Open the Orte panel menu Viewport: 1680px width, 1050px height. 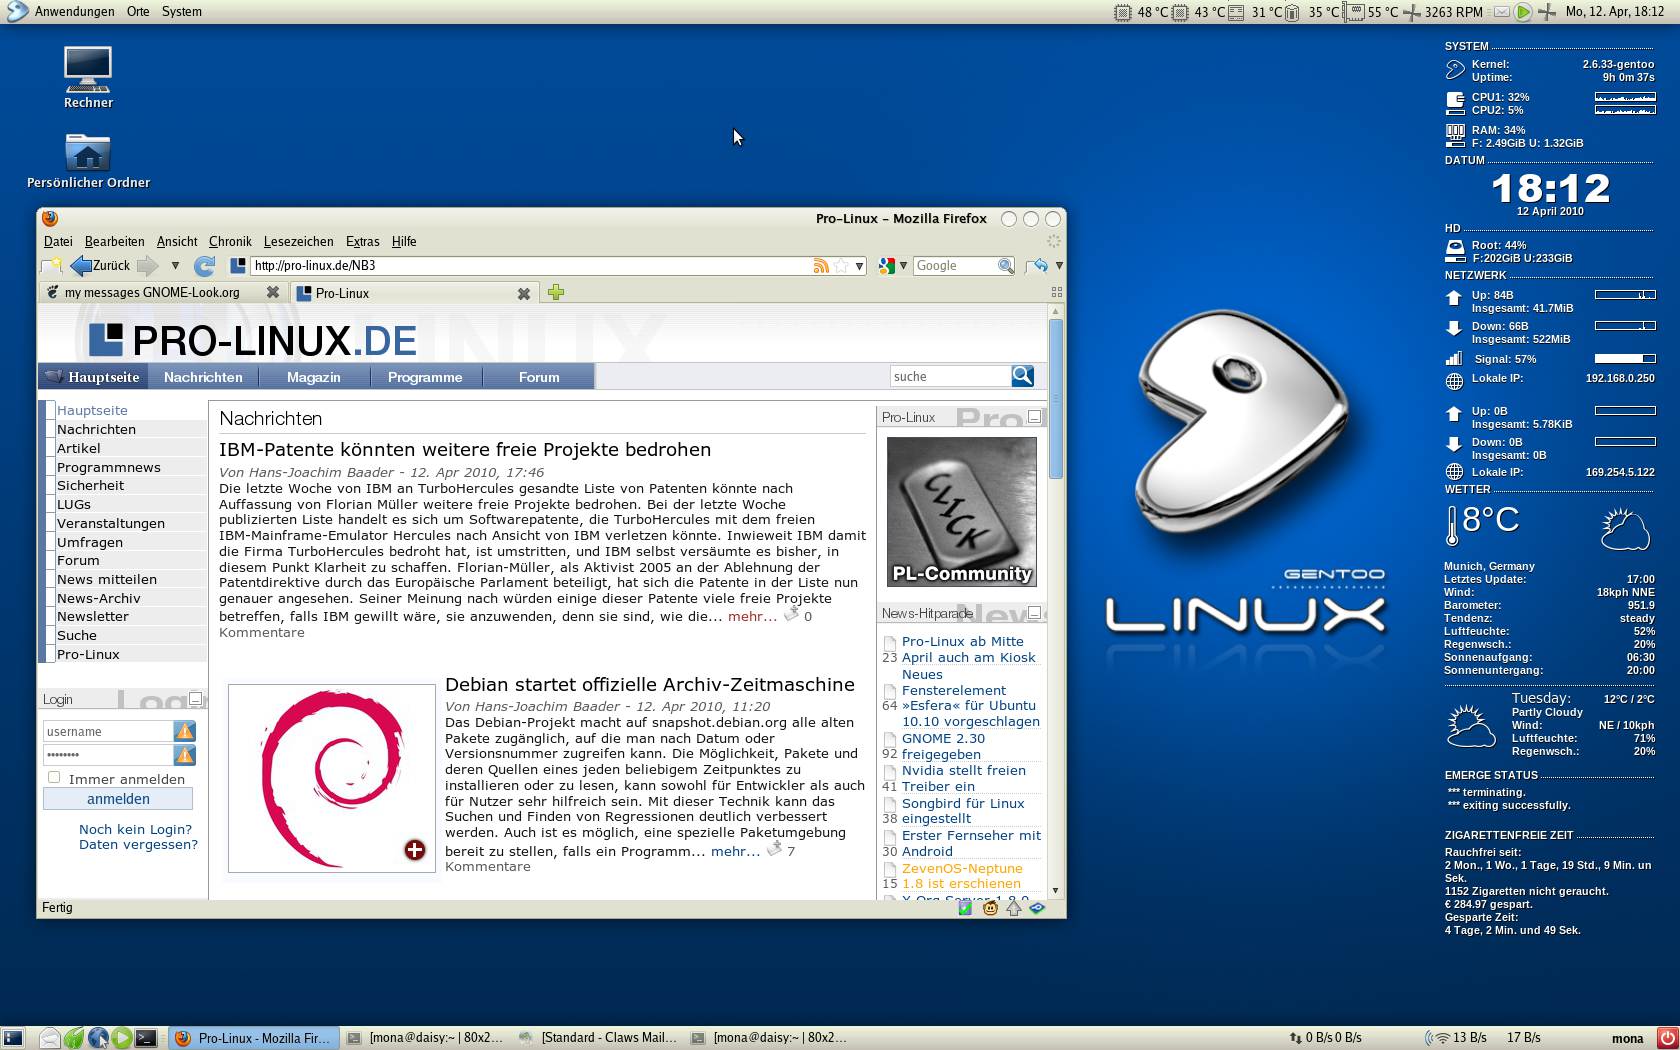138,12
